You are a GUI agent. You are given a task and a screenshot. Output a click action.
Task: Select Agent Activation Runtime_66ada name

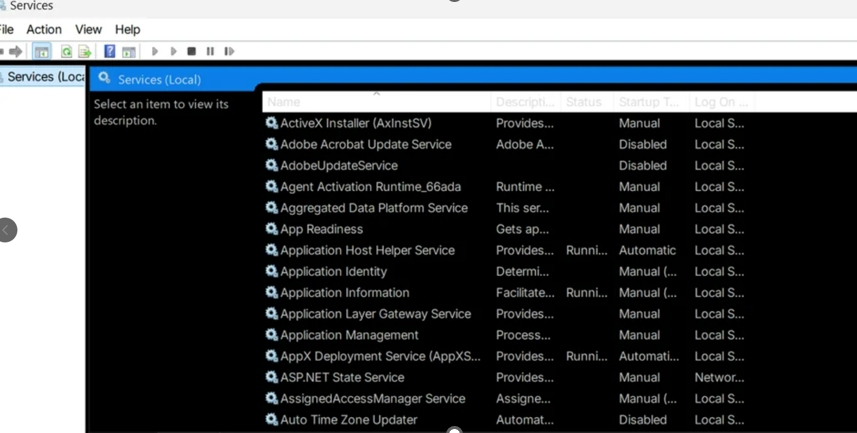pyautogui.click(x=371, y=186)
